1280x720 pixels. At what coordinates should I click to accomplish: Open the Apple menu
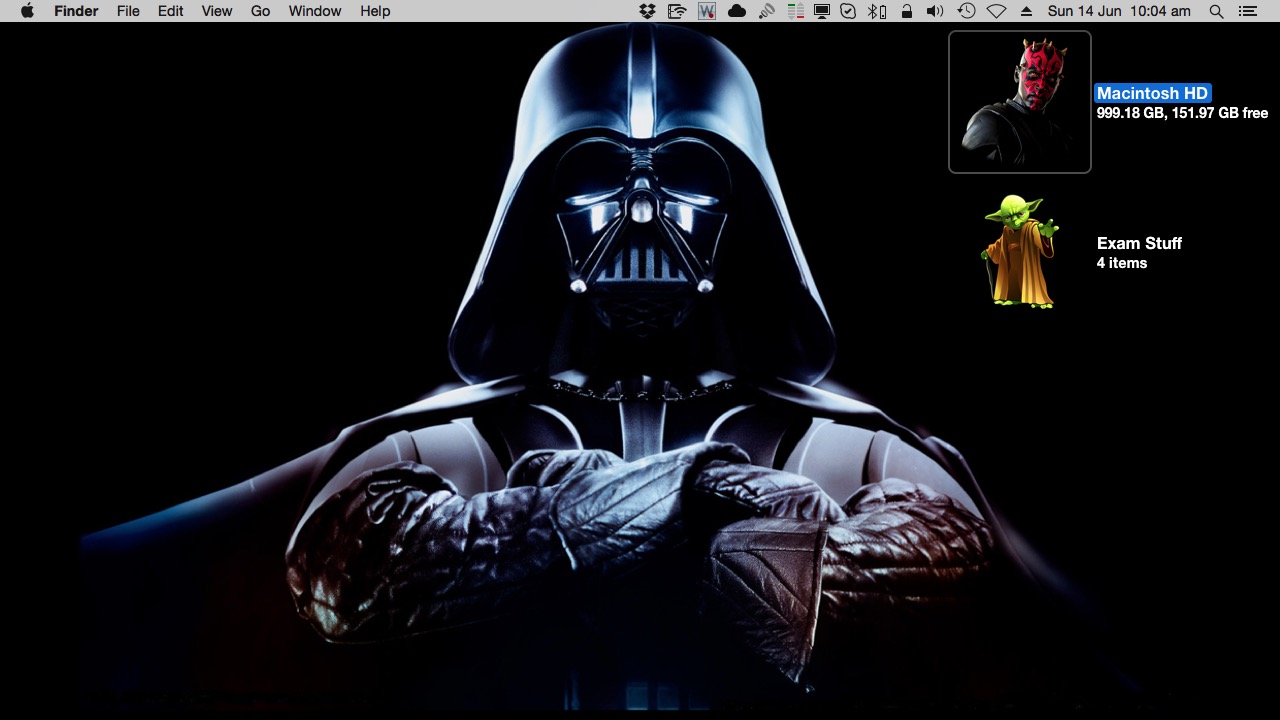tap(27, 11)
